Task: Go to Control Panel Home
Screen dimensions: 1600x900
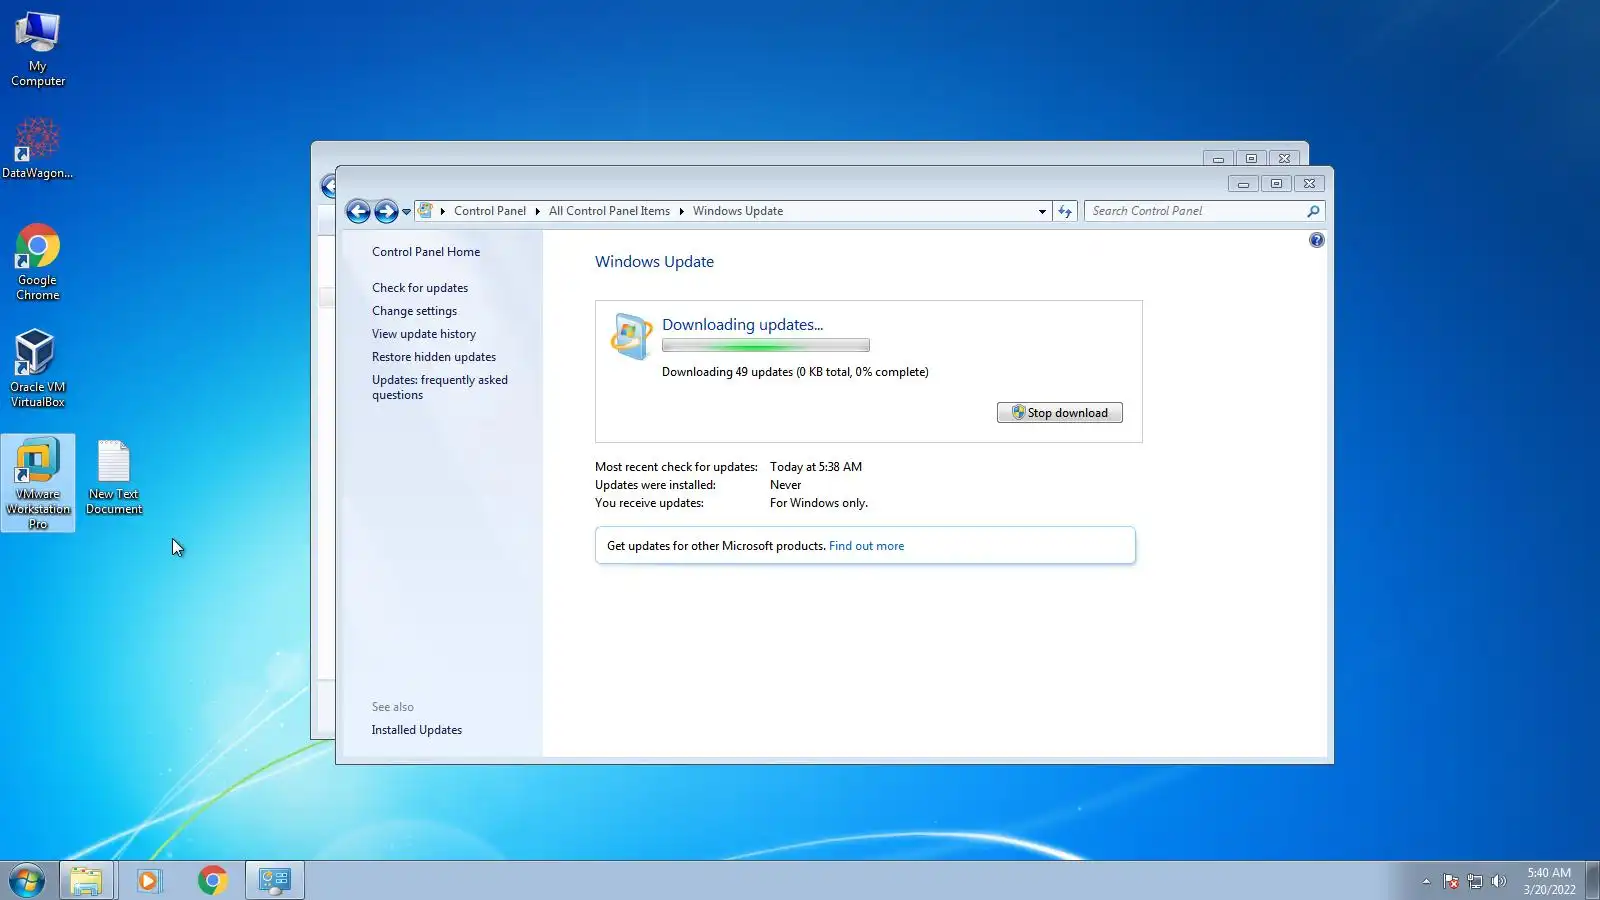Action: [426, 252]
